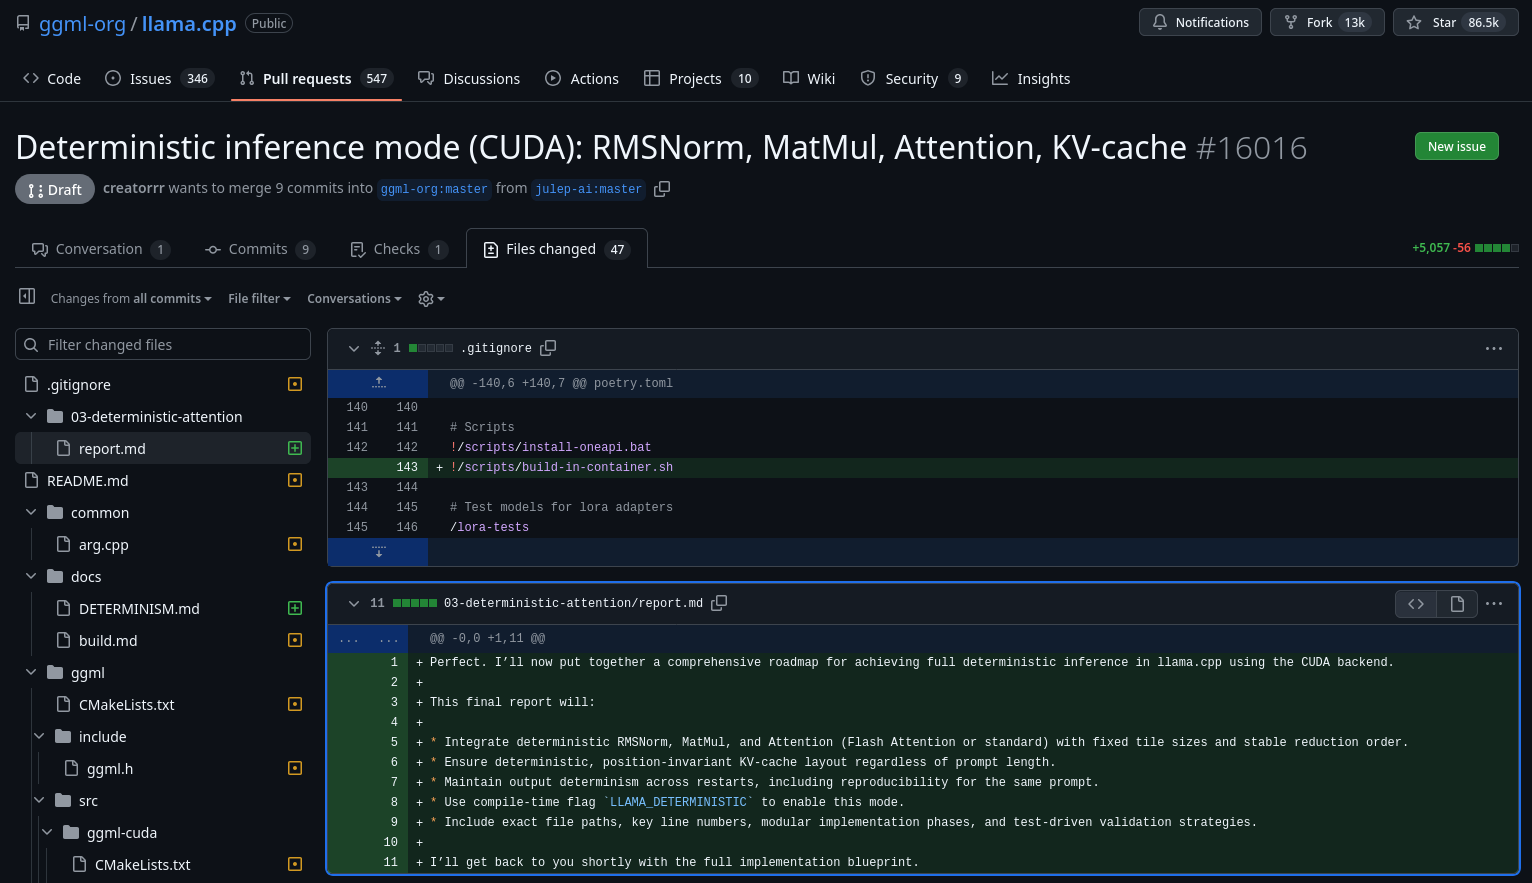
Task: Collapse the include folder
Action: [x=39, y=736]
